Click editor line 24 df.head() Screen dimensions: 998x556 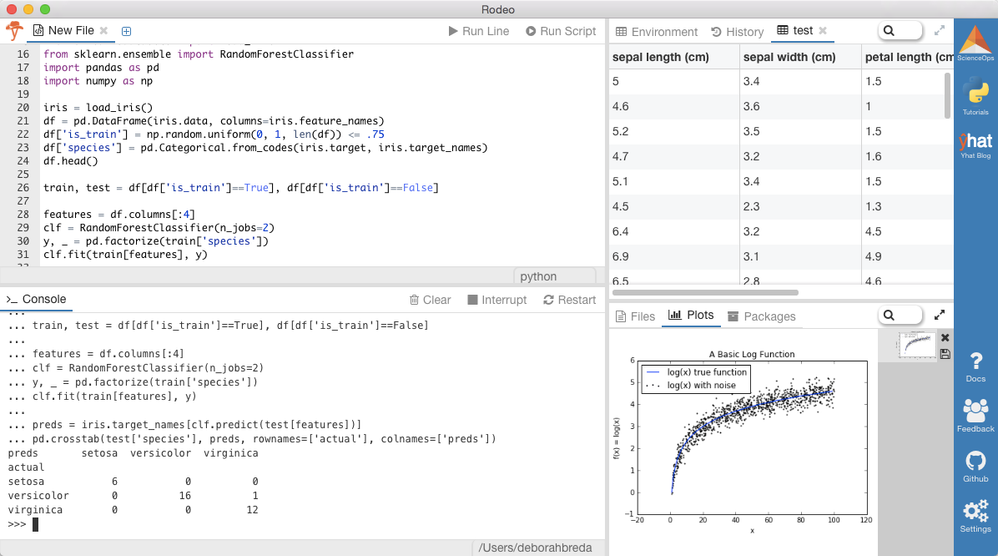pos(71,161)
